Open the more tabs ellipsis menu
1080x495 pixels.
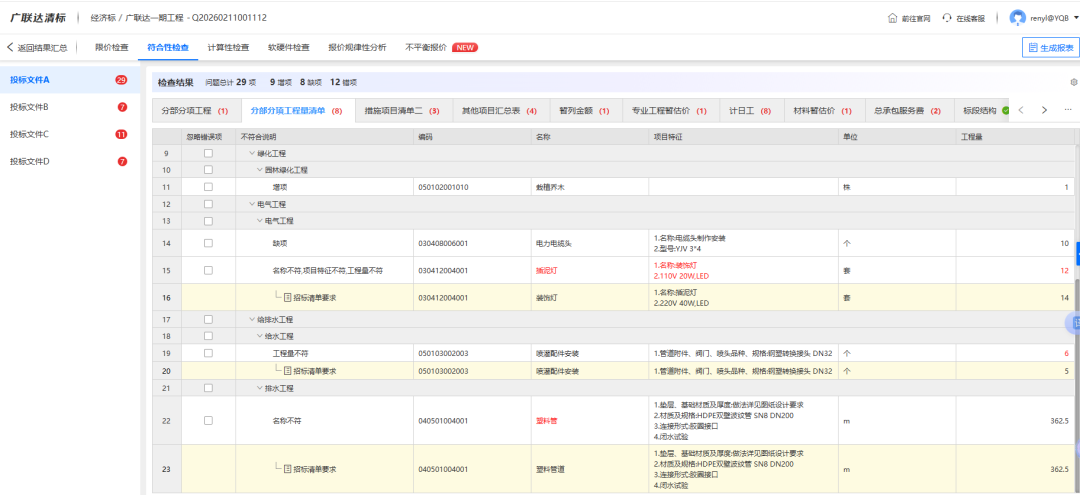[1067, 110]
